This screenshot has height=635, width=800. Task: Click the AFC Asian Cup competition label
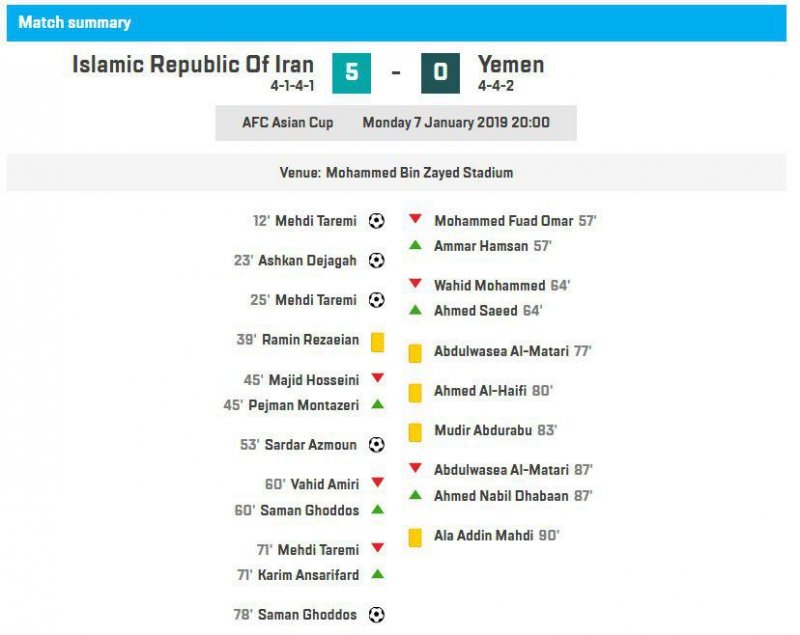pyautogui.click(x=288, y=122)
